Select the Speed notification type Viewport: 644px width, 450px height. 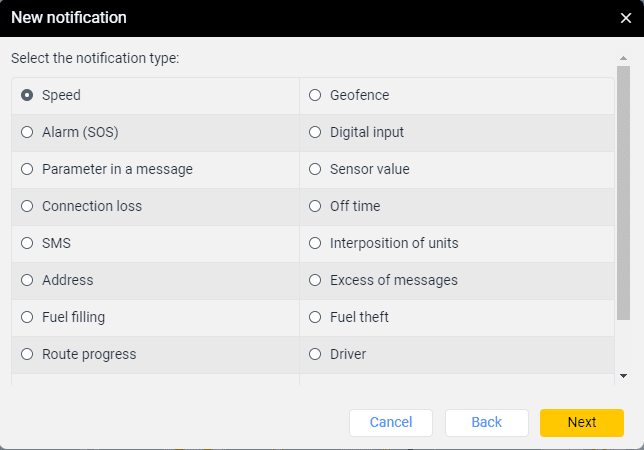[27, 96]
